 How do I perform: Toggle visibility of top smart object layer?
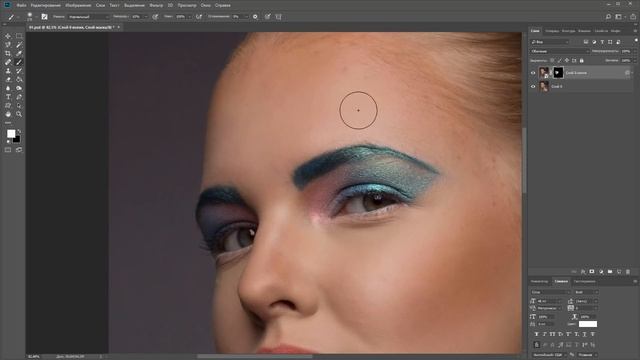coord(533,73)
